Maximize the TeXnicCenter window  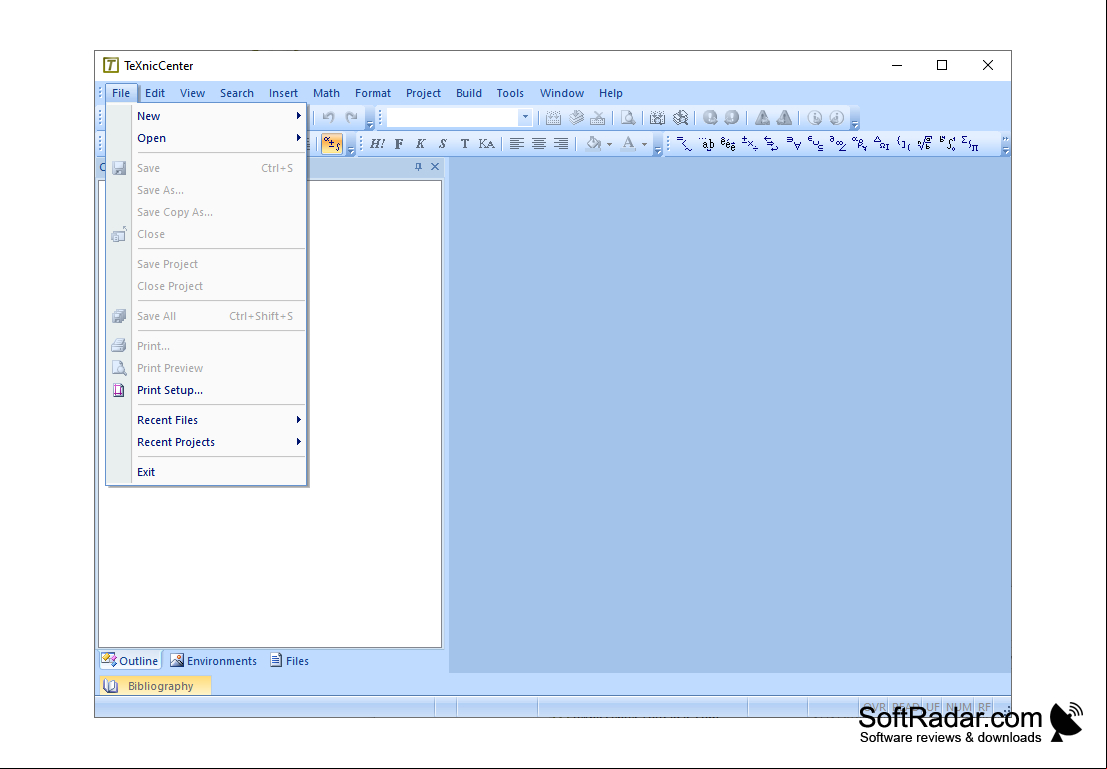[x=942, y=65]
